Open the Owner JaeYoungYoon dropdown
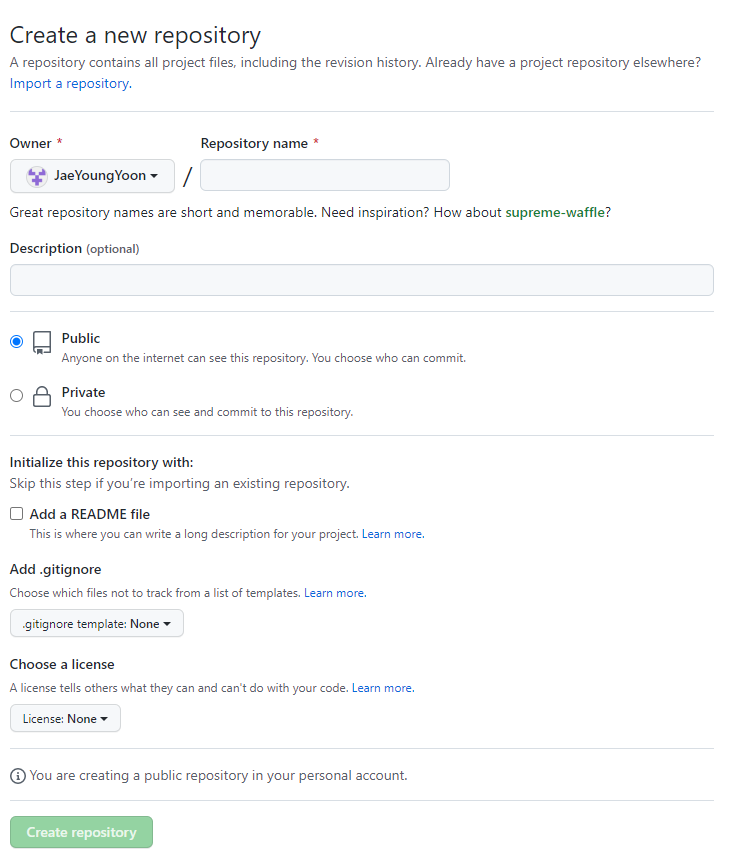 click(x=92, y=176)
